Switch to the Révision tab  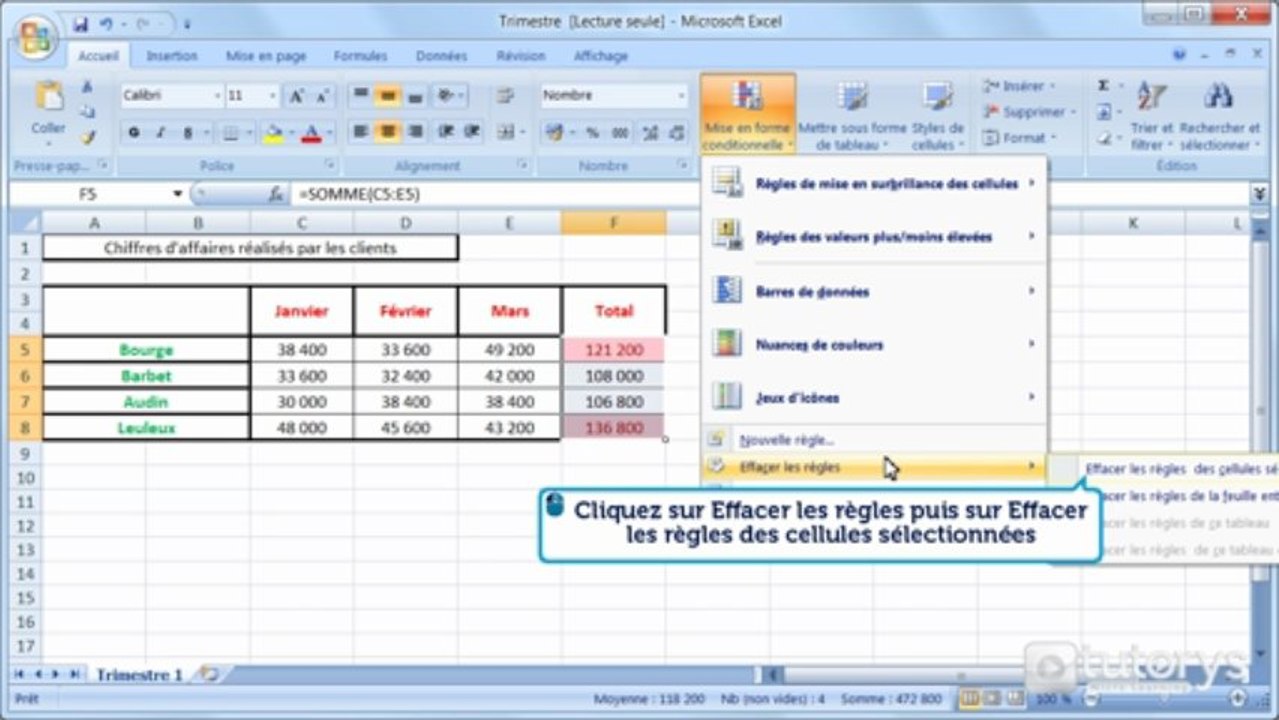tap(521, 56)
